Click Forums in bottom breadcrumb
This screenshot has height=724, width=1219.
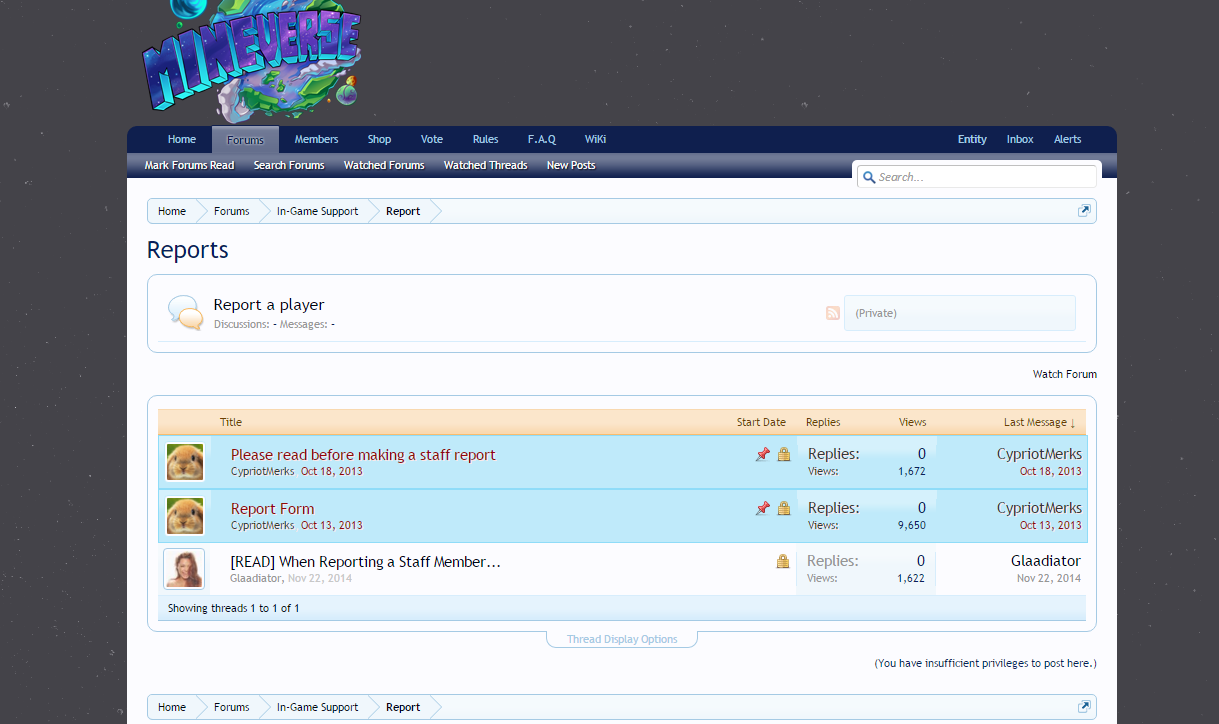[232, 707]
